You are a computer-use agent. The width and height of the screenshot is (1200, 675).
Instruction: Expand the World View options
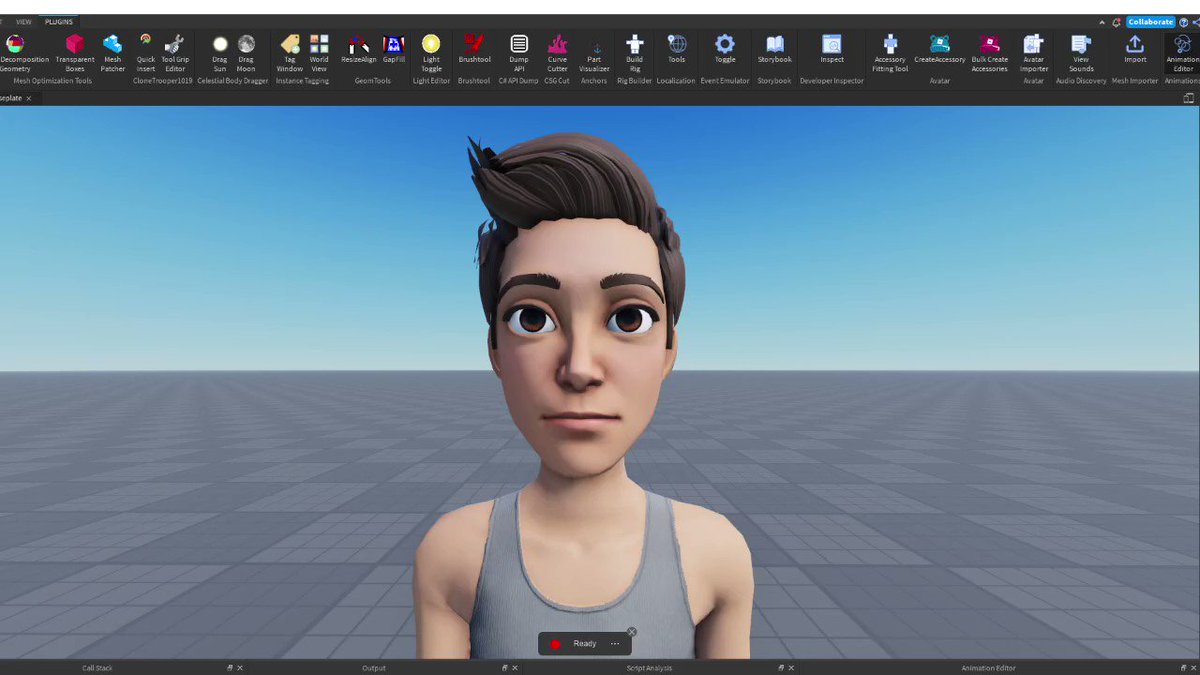(x=318, y=50)
